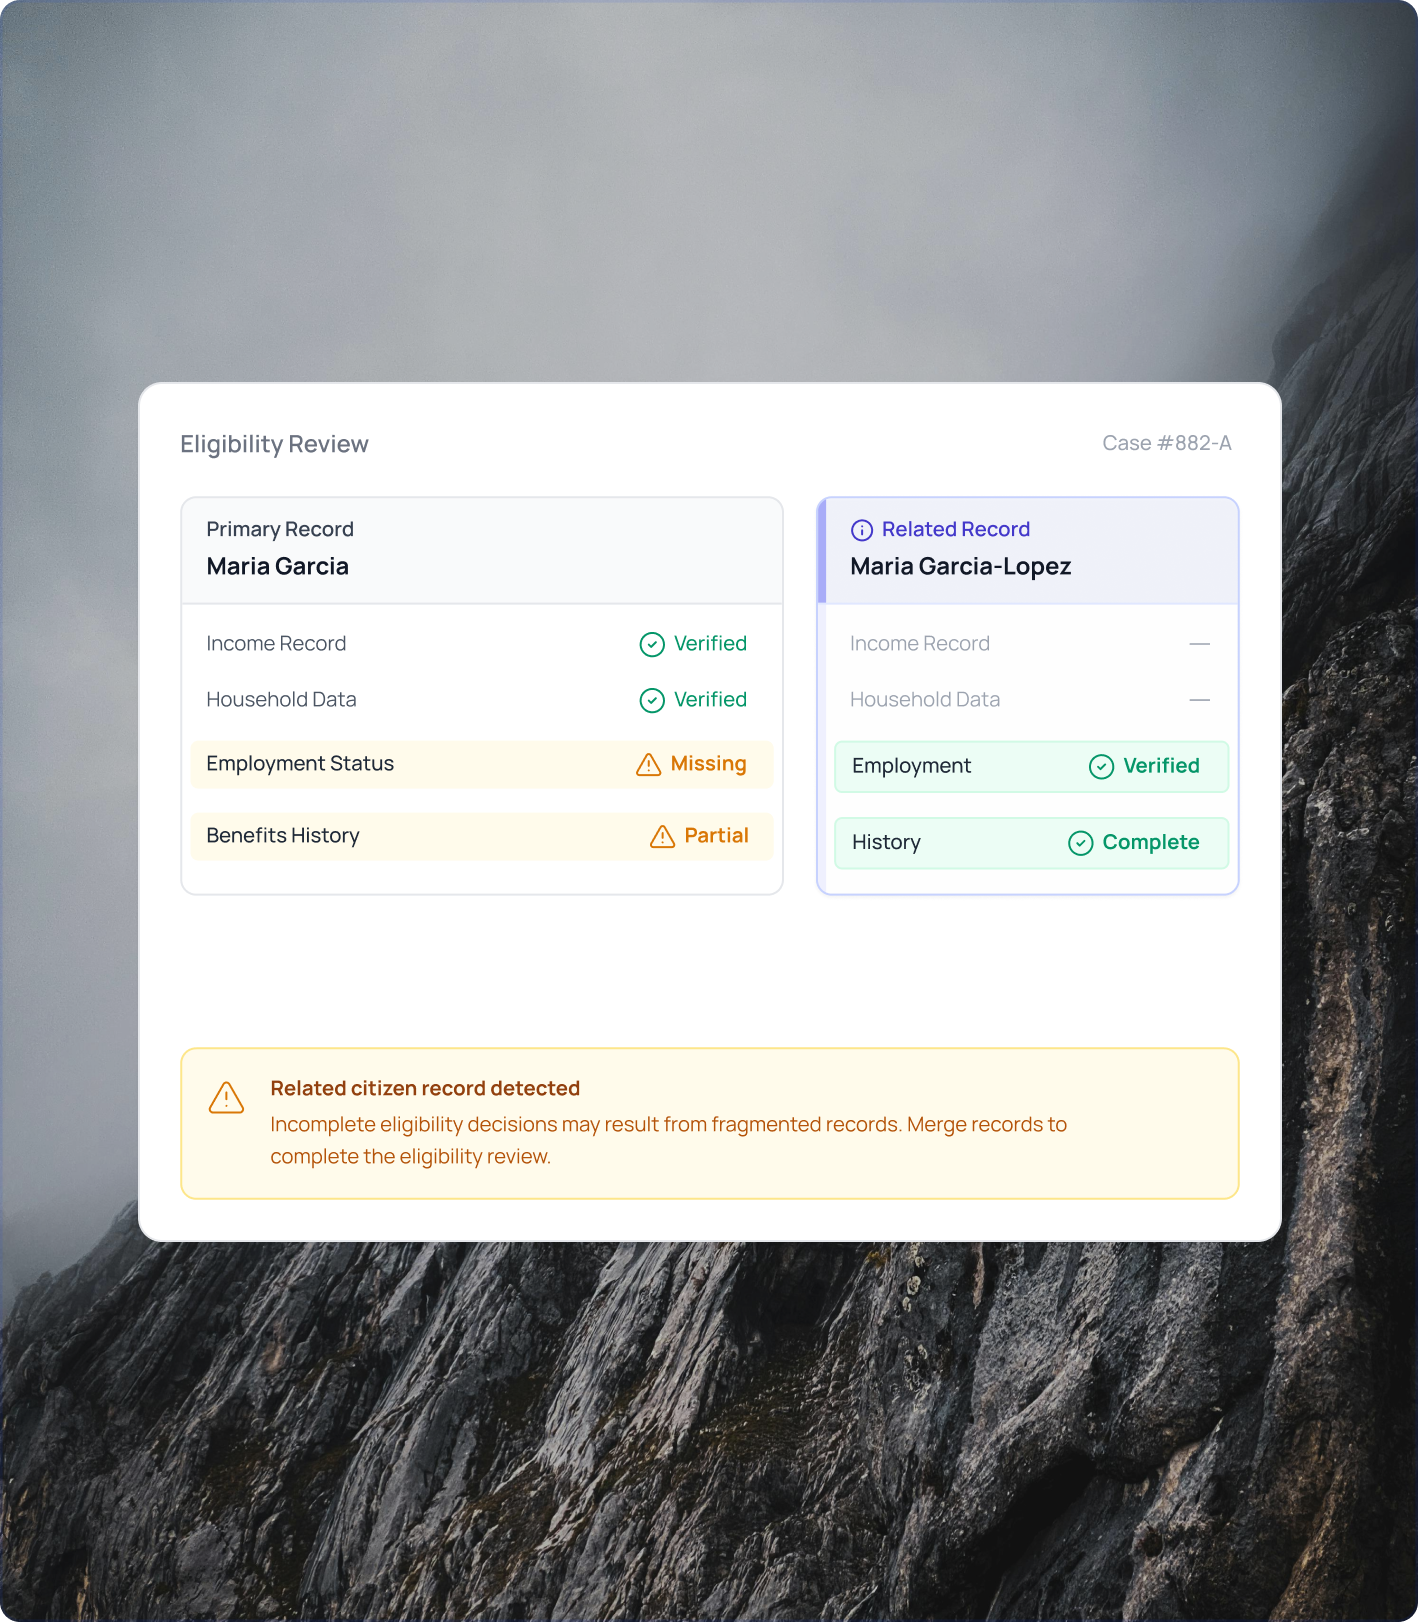Click Verified status for primary Income Record
This screenshot has height=1622, width=1418.
click(710, 643)
